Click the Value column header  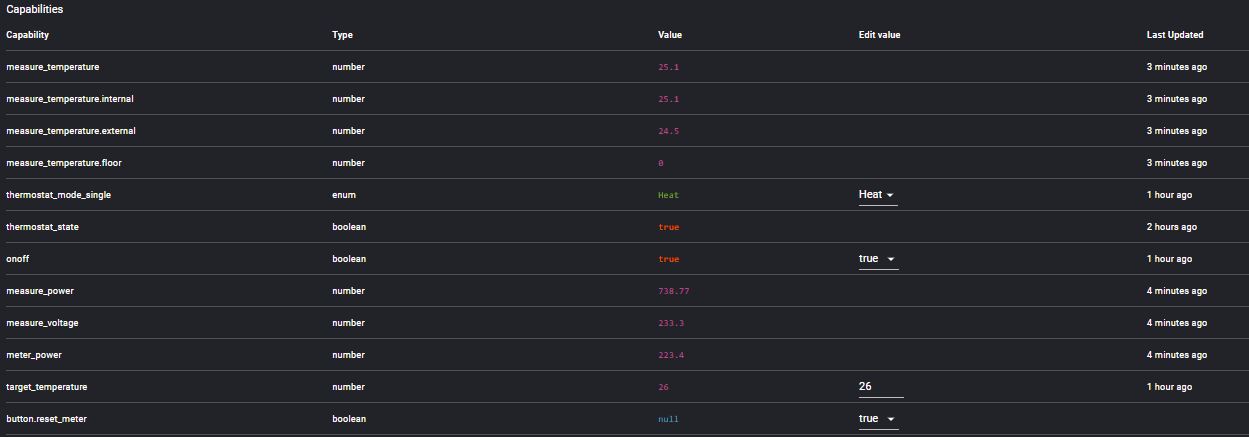click(670, 35)
